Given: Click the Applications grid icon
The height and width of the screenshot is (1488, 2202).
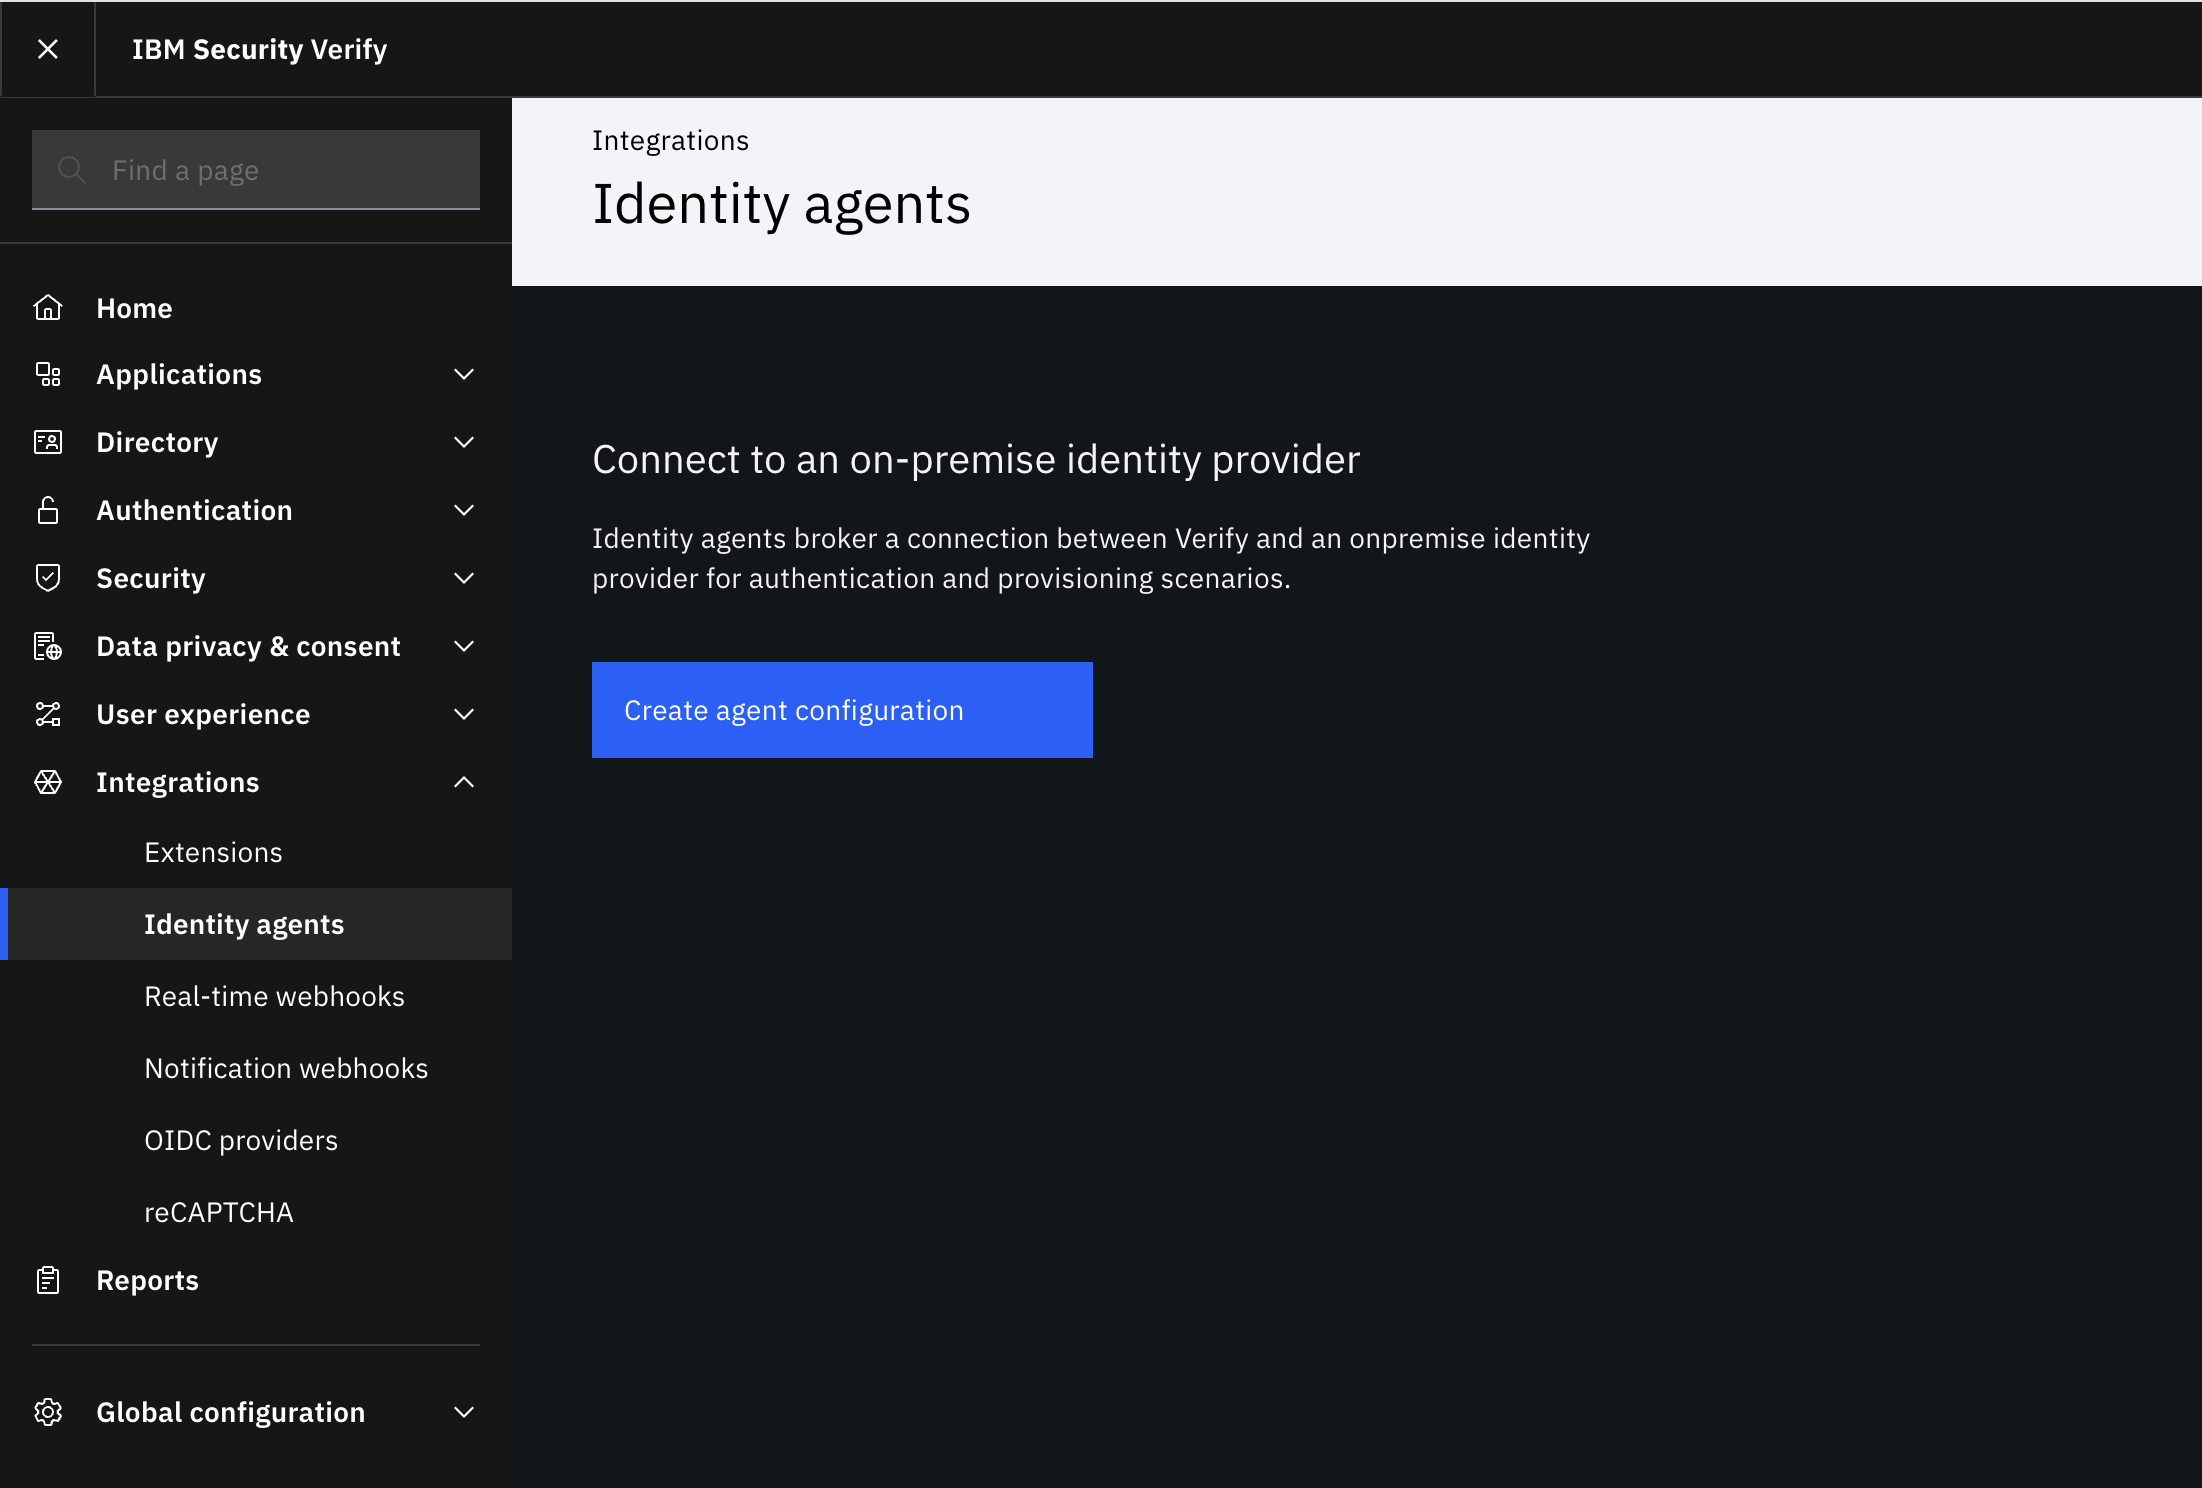Looking at the screenshot, I should click(x=48, y=374).
